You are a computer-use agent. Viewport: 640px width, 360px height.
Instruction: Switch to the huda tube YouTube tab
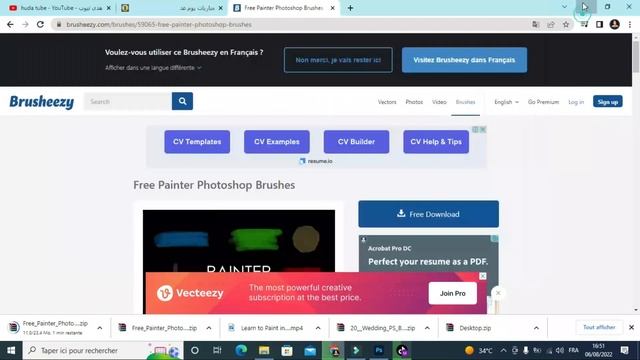click(60, 8)
